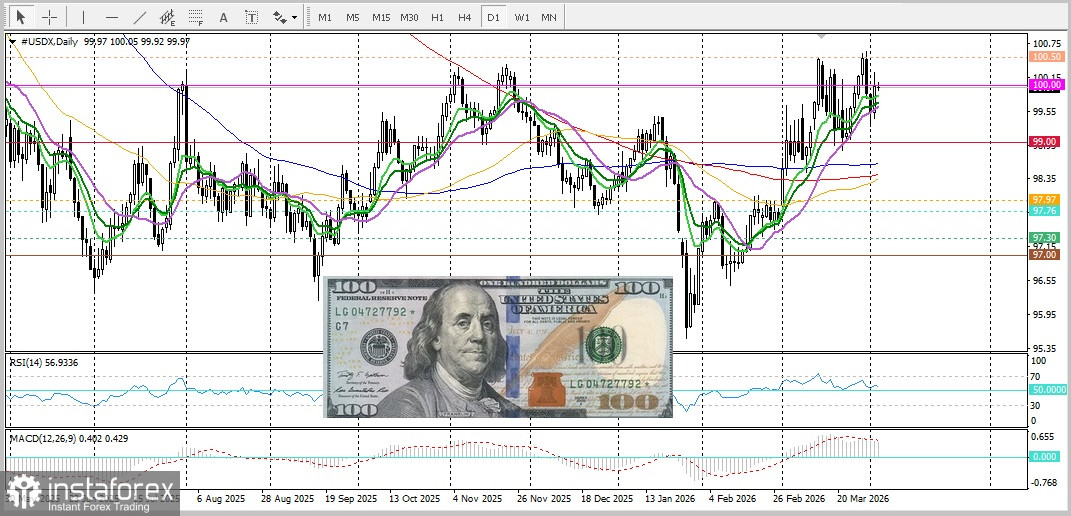Select the 97.76 cyan price label
1071x516 pixels.
1046,211
